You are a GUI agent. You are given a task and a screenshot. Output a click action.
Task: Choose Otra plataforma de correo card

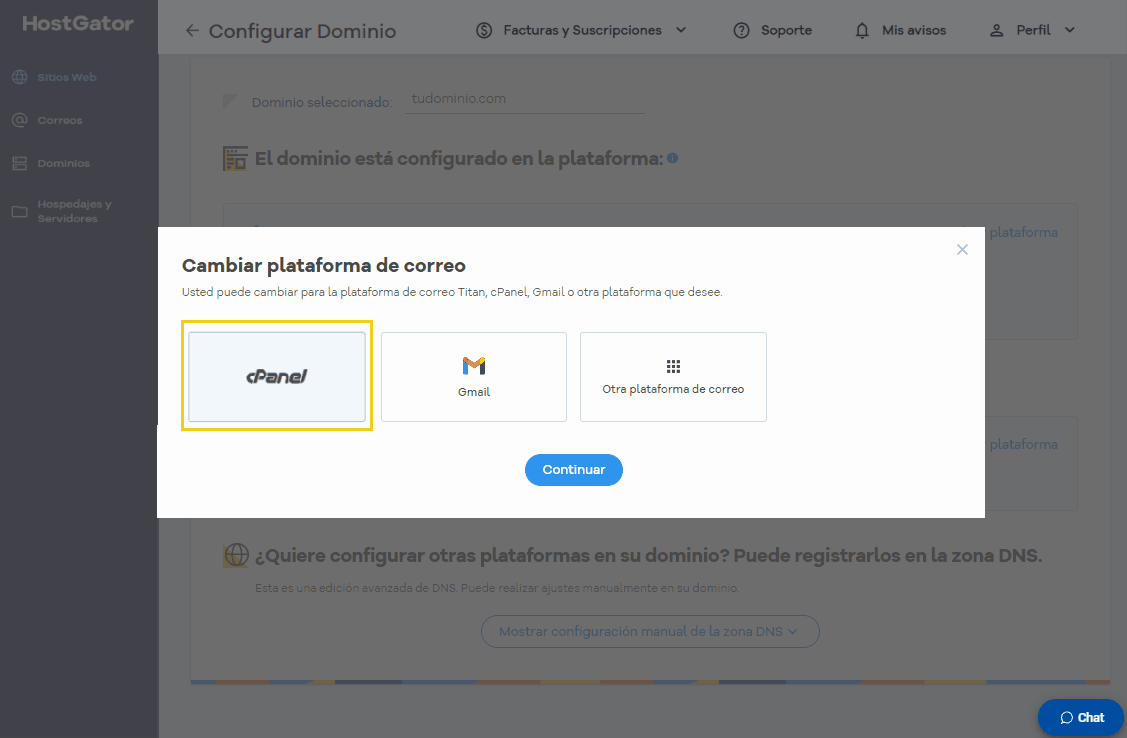673,377
